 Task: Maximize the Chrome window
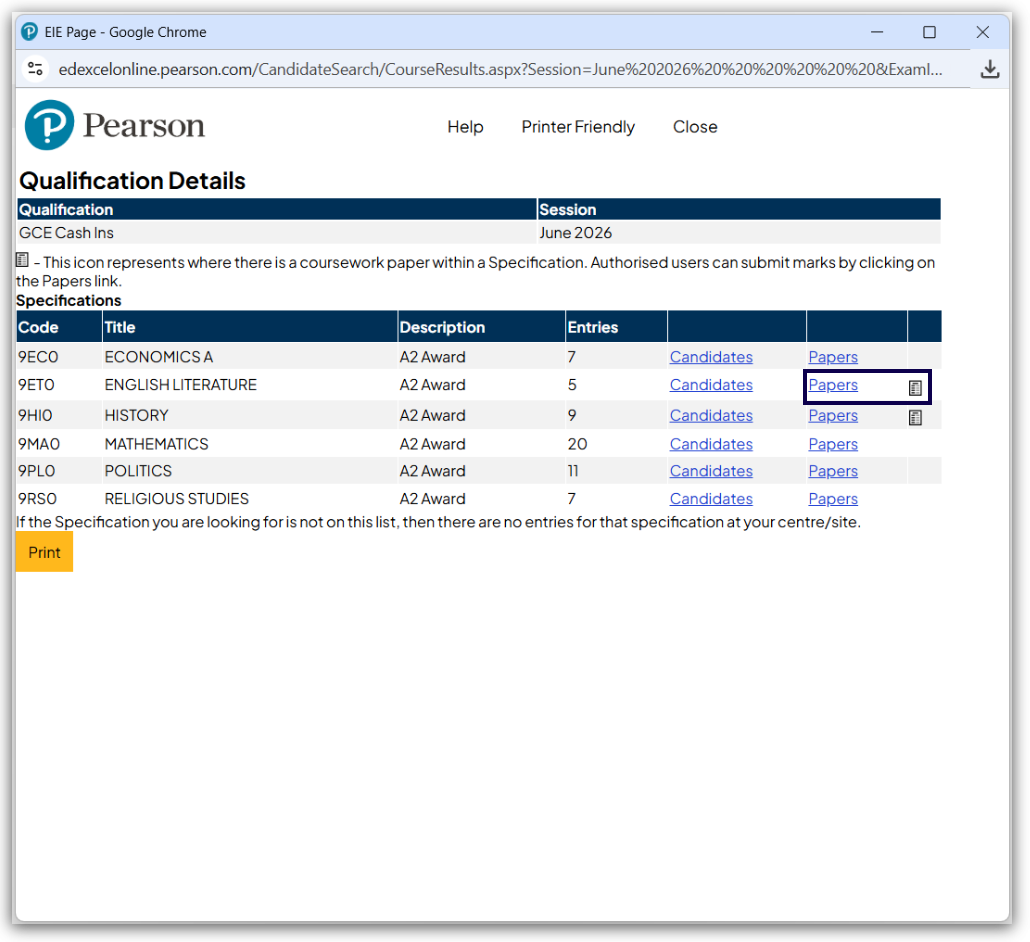(x=929, y=32)
